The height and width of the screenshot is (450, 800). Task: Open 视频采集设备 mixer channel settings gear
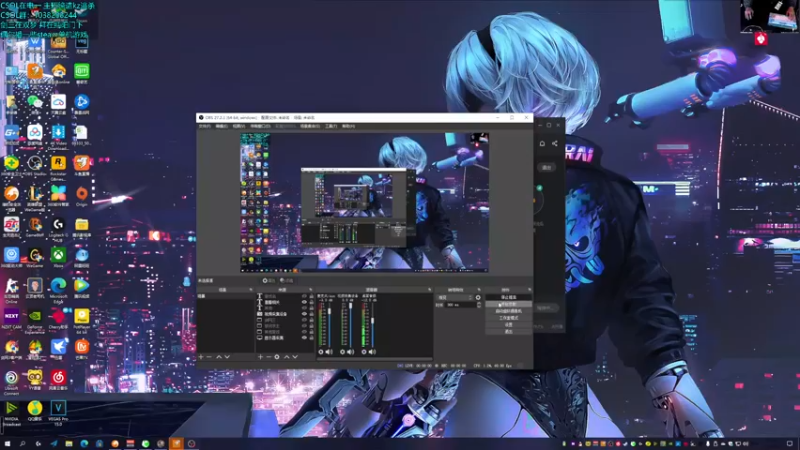coord(342,352)
